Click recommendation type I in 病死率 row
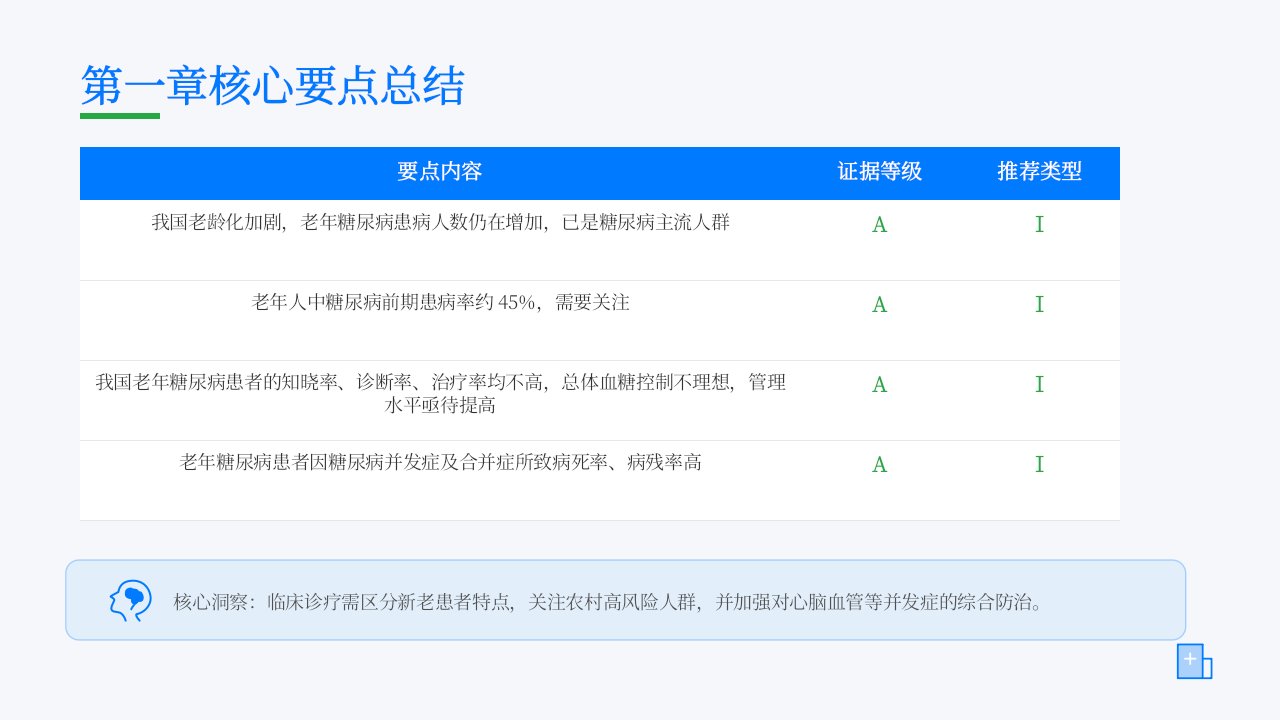Image resolution: width=1280 pixels, height=720 pixels. coord(1040,465)
